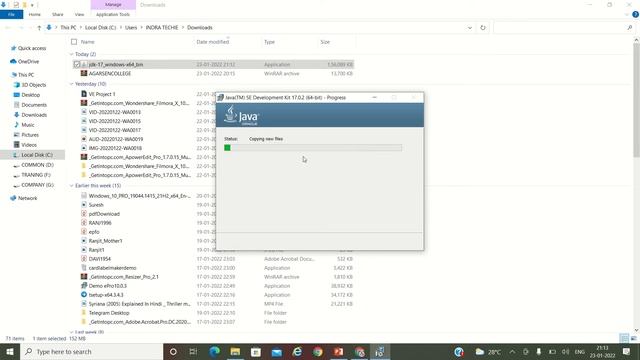Viewport: 640px width, 360px height.
Task: Open Task View on the taskbar
Action: click(x=193, y=351)
